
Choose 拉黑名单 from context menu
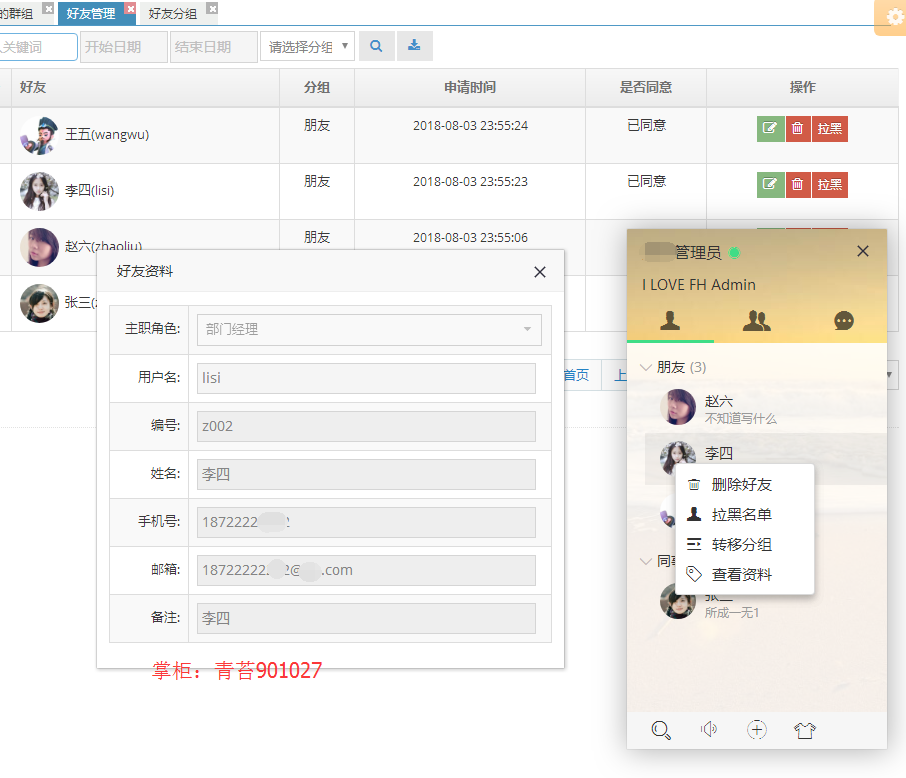(744, 514)
